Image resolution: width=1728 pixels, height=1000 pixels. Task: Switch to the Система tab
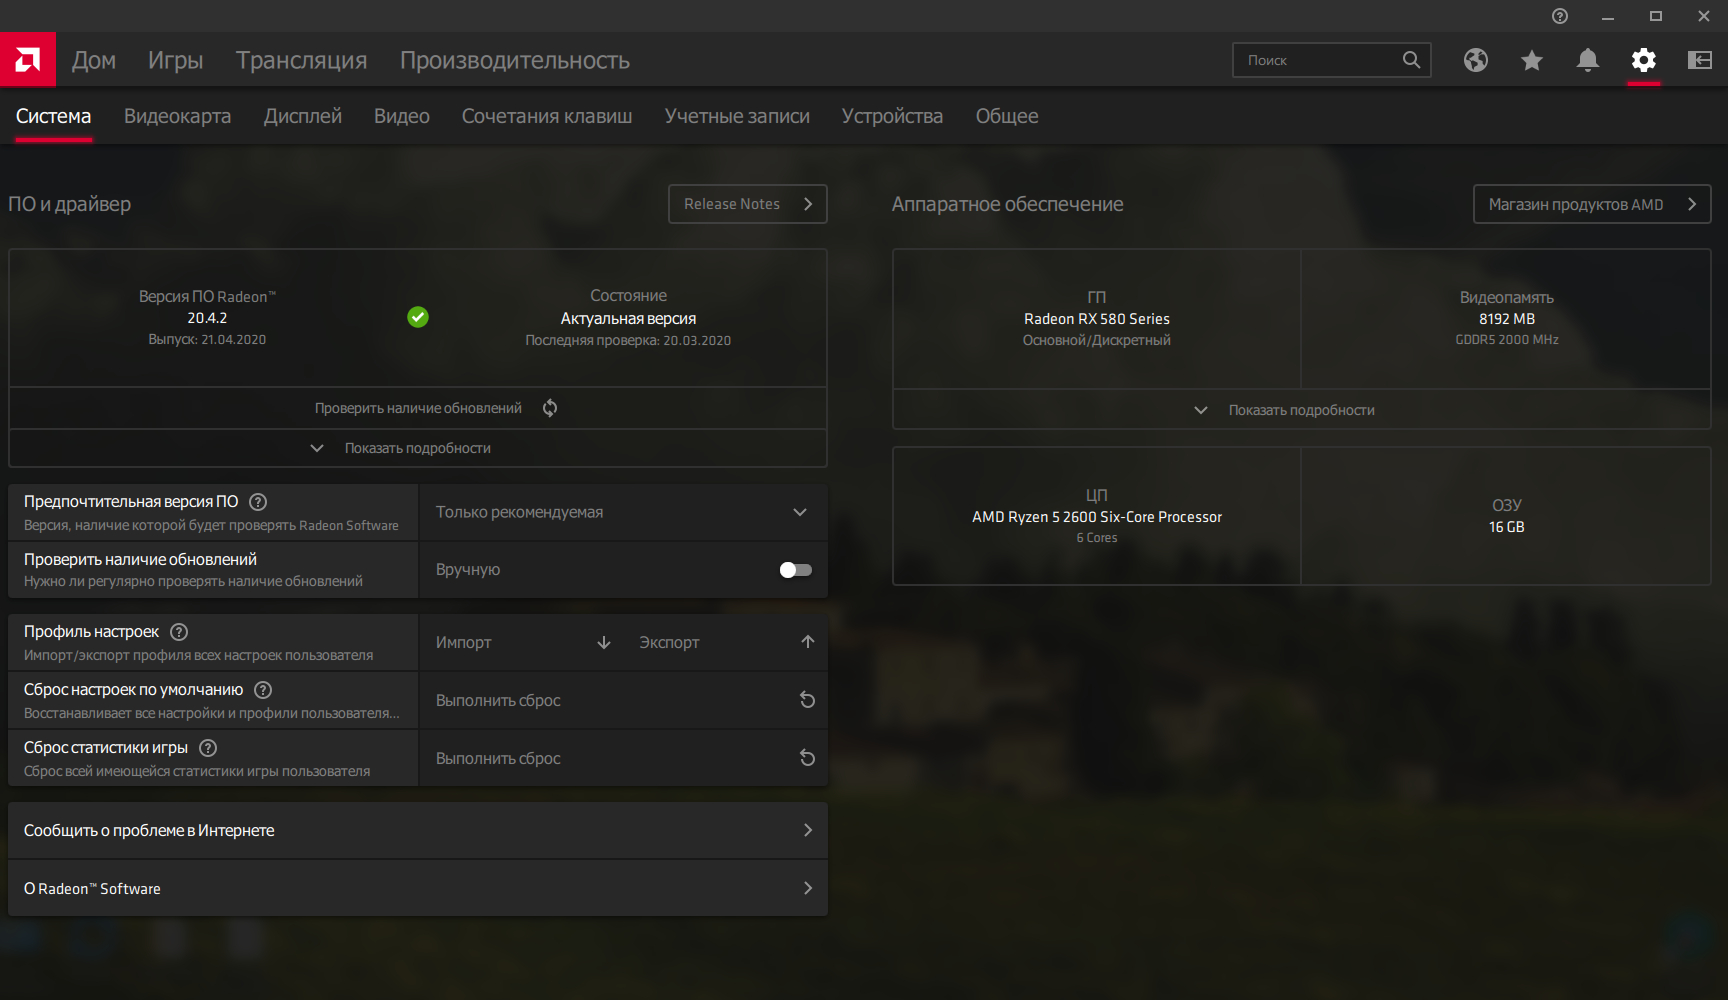tap(54, 116)
